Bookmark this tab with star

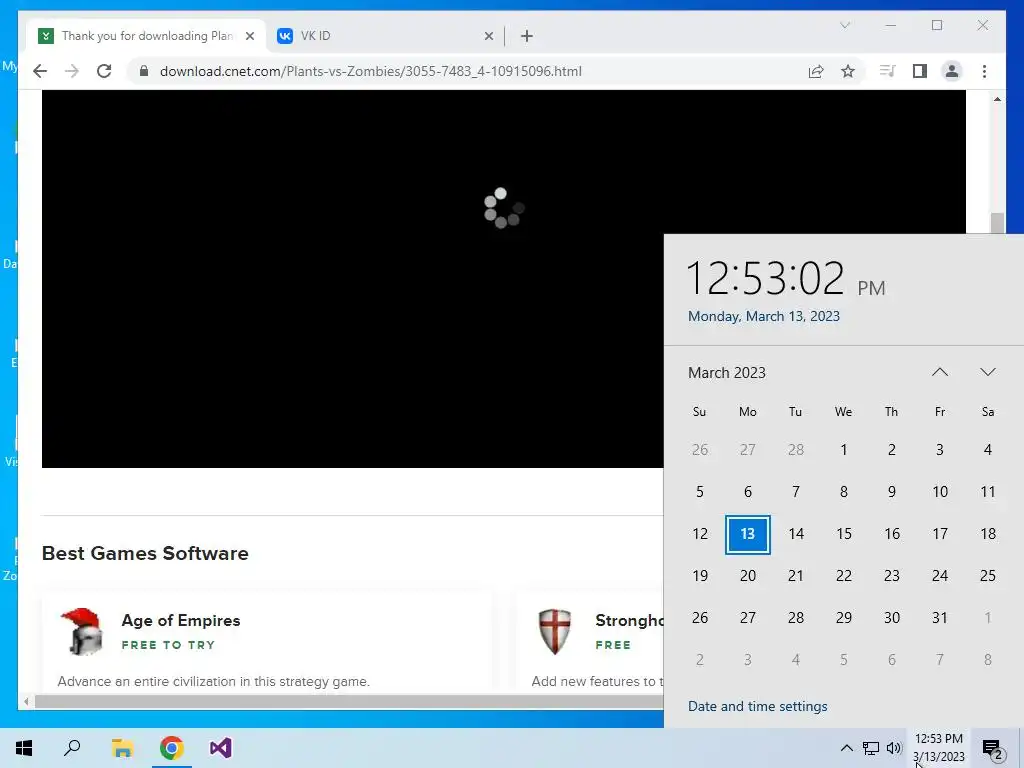(848, 71)
